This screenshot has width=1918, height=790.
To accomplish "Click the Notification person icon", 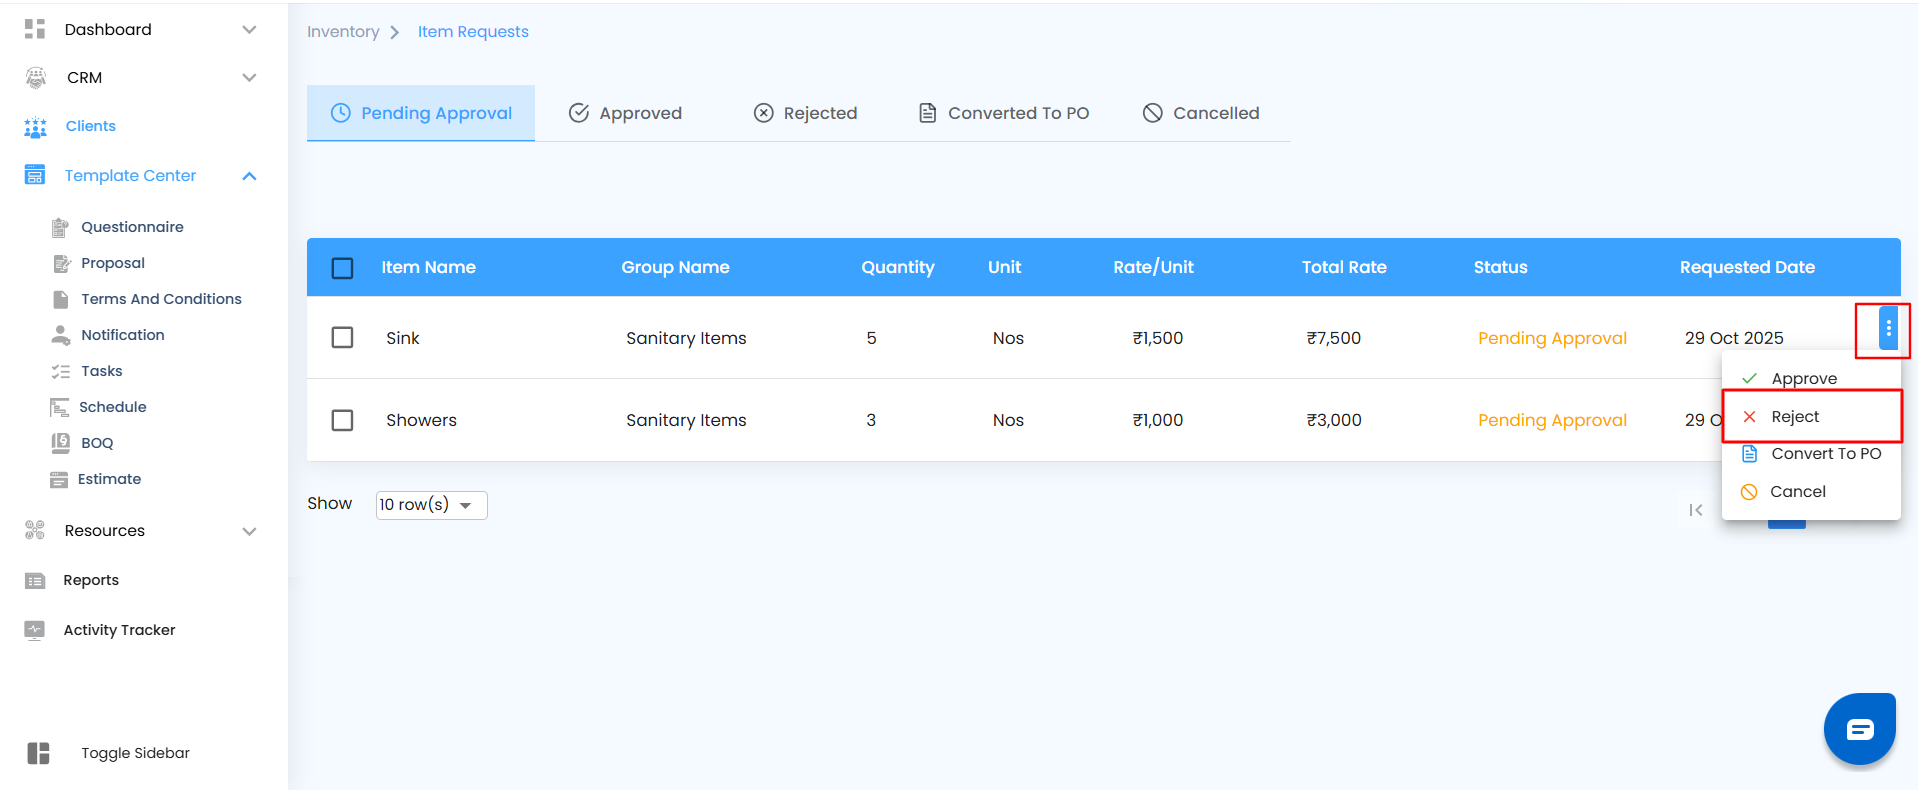I will (61, 335).
